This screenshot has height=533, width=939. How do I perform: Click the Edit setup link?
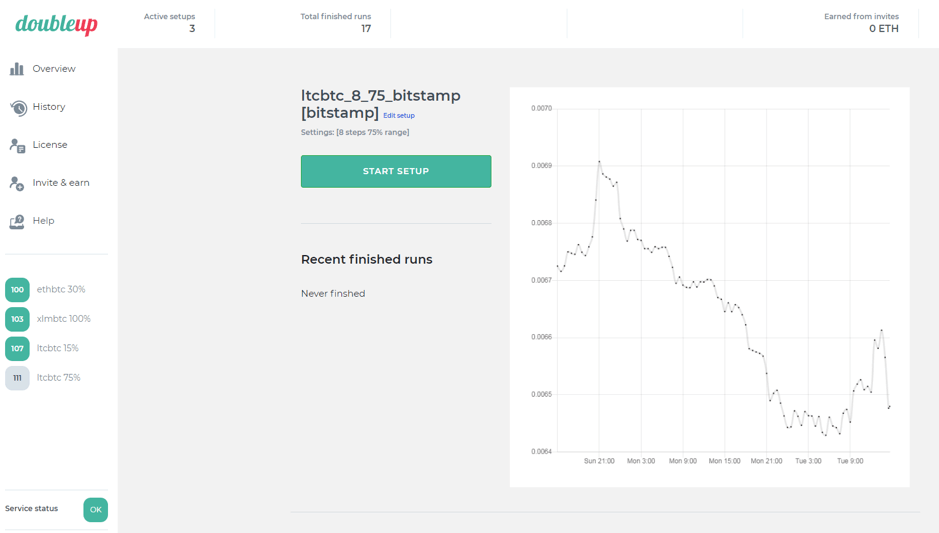[x=399, y=116]
